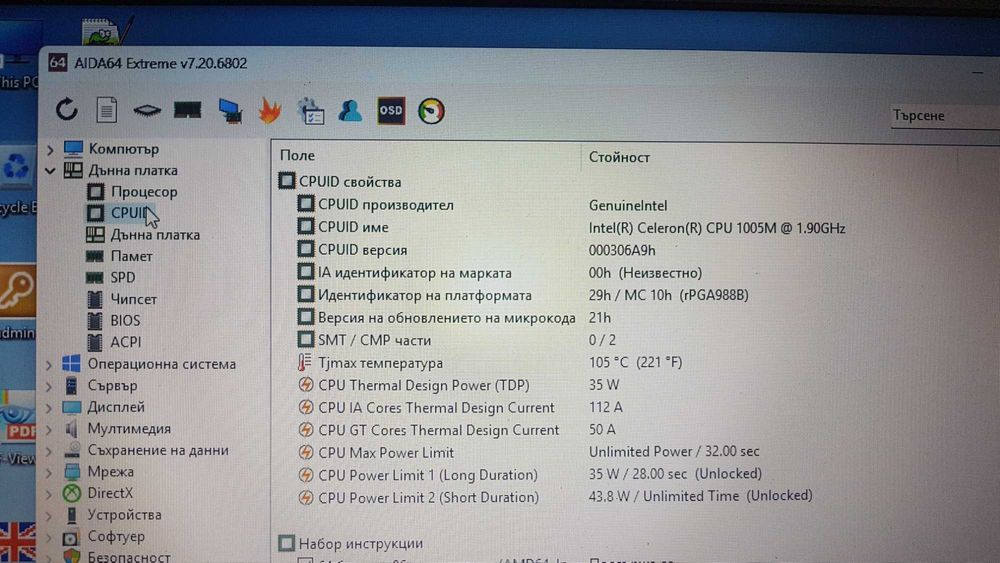1000x563 pixels.
Task: Expand the Компютър tree node
Action: [x=50, y=149]
